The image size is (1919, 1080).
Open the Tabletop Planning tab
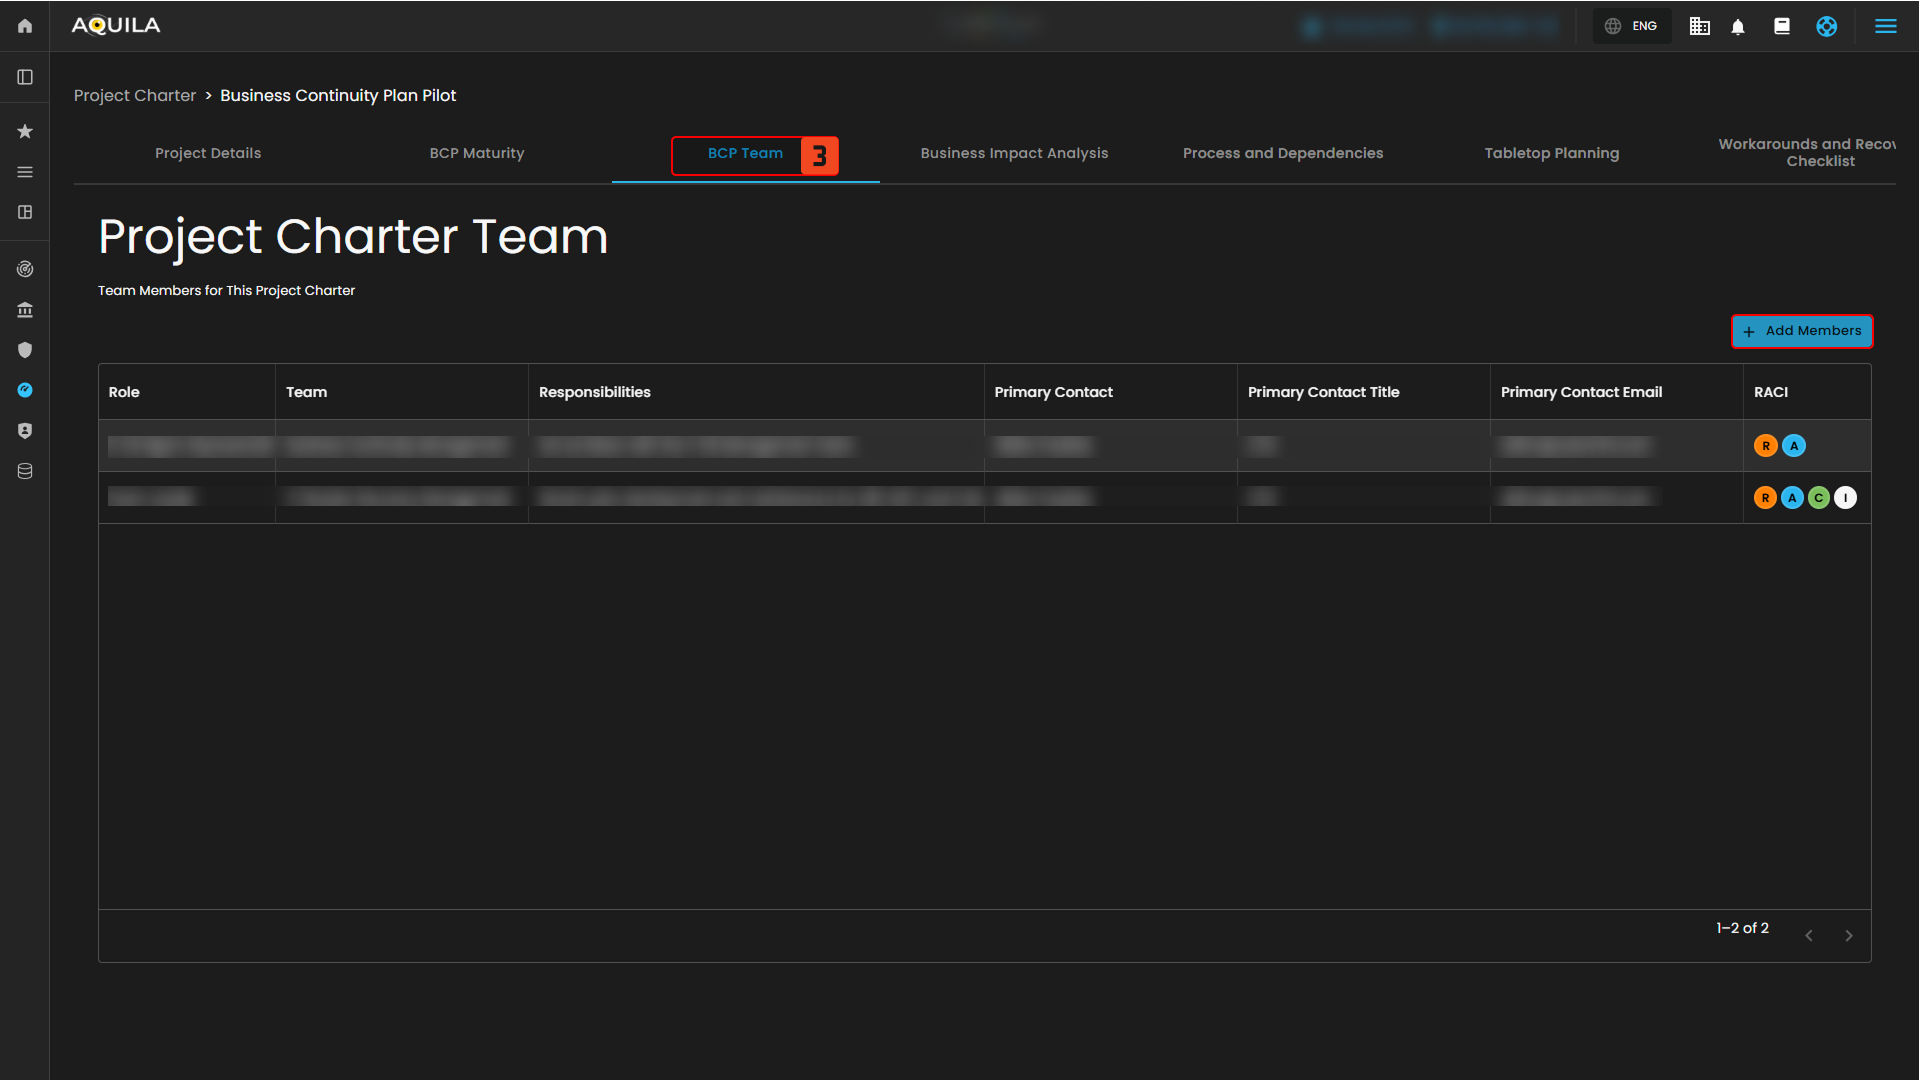(1551, 153)
